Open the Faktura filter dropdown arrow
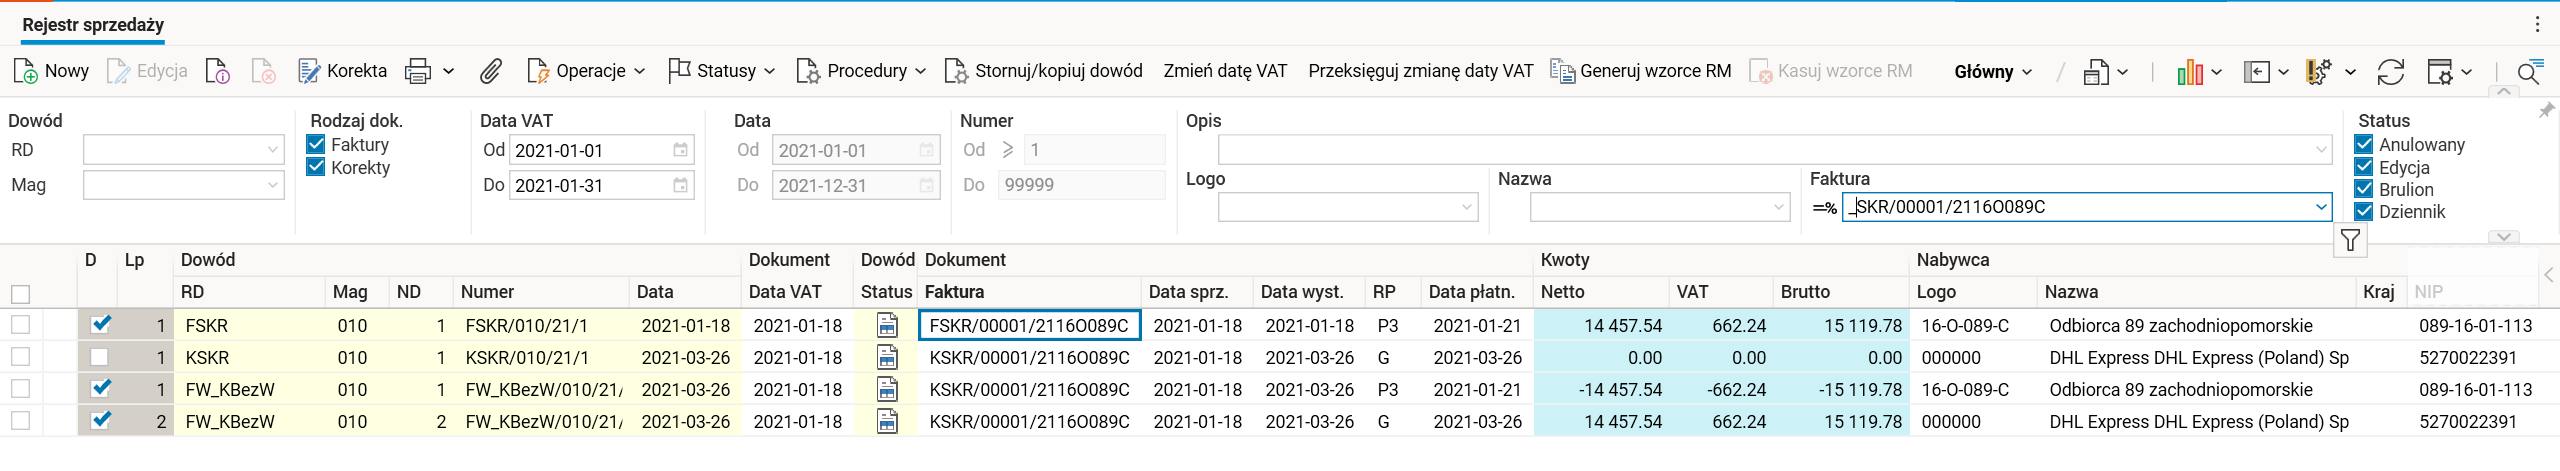This screenshot has width=2560, height=471. pos(2320,207)
